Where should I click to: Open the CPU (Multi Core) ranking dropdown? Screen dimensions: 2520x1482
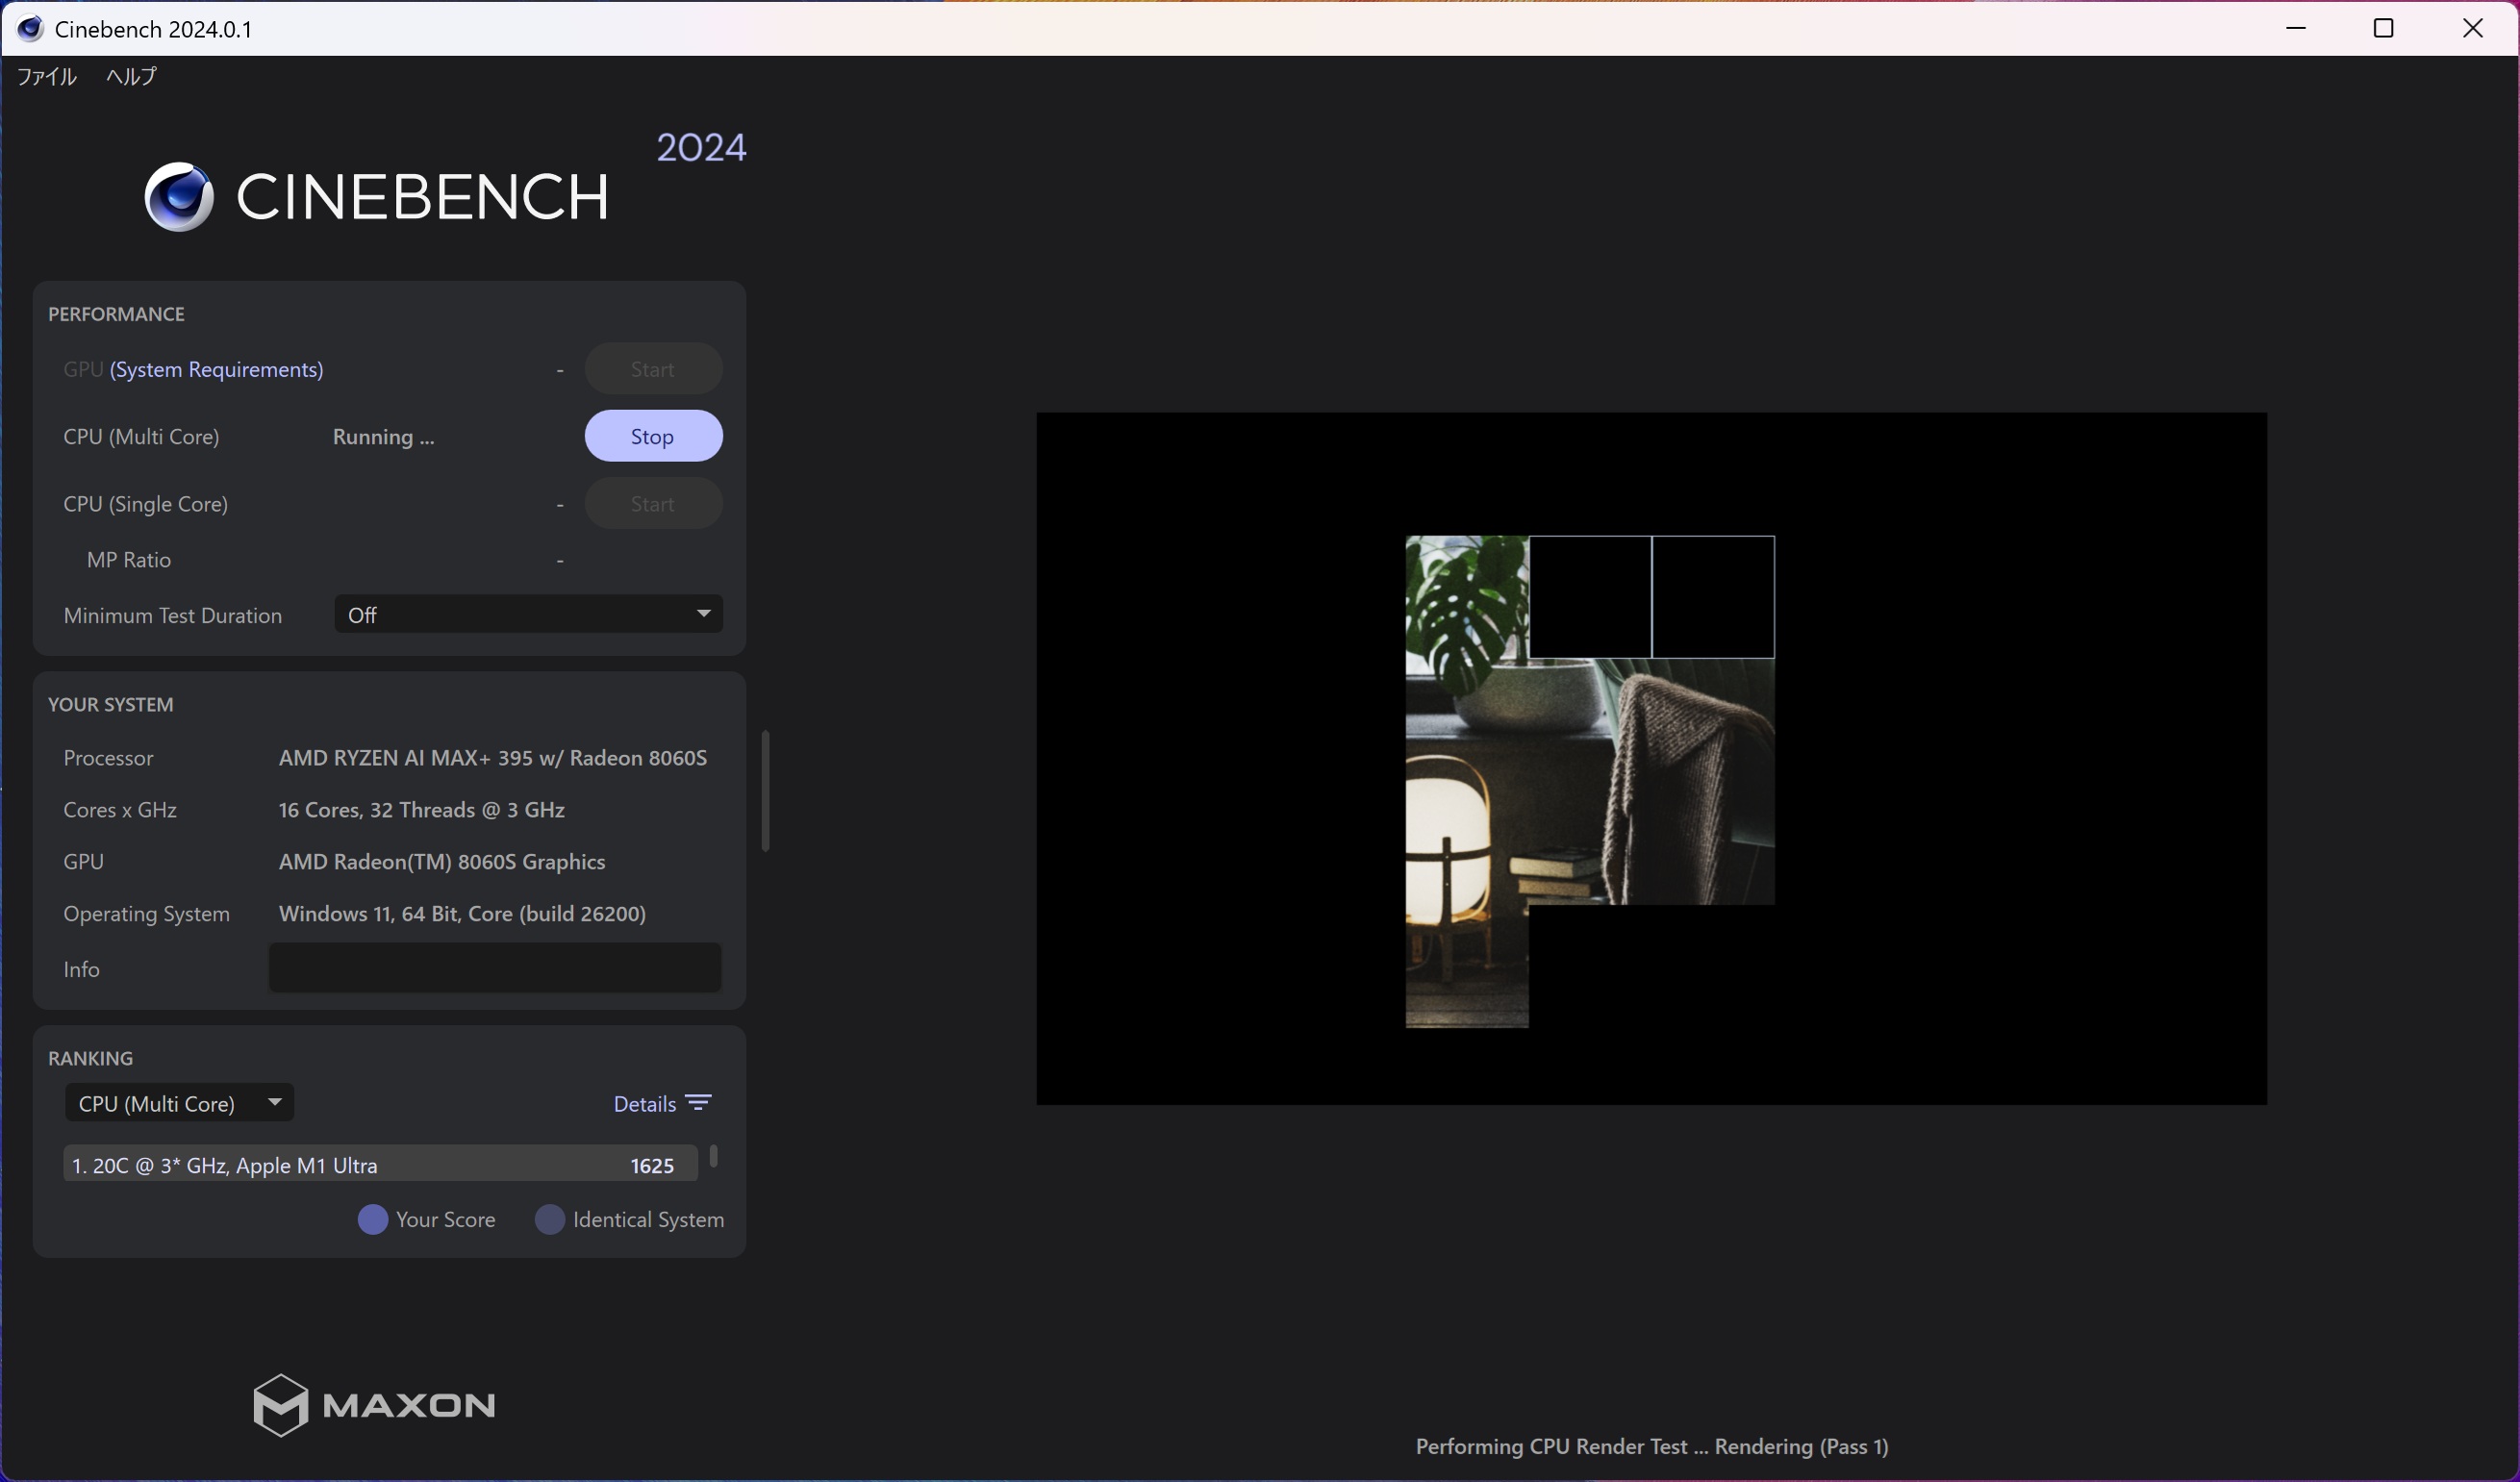179,1102
